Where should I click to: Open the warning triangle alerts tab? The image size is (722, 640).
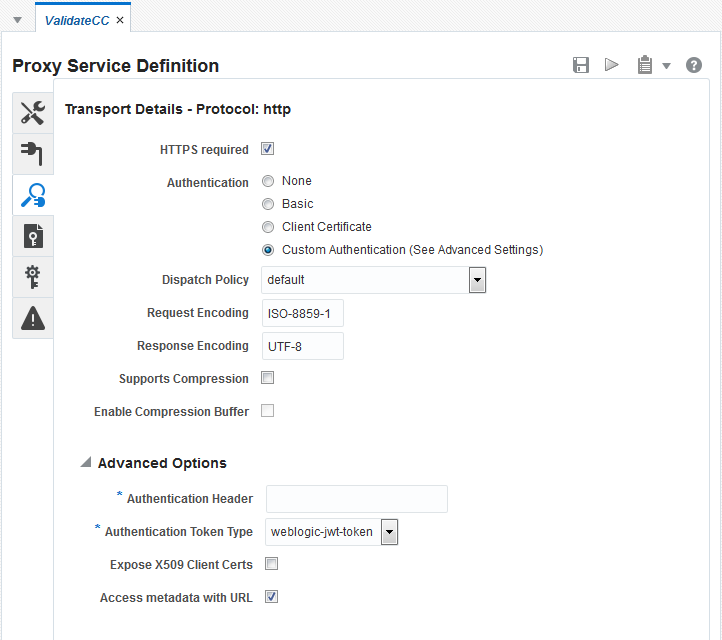coord(32,318)
